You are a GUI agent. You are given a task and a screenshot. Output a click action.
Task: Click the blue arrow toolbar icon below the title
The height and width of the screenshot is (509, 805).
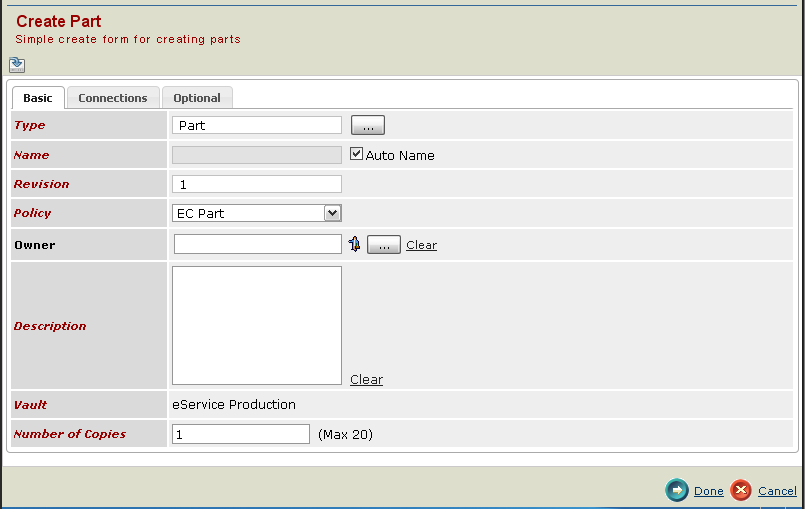(x=17, y=65)
